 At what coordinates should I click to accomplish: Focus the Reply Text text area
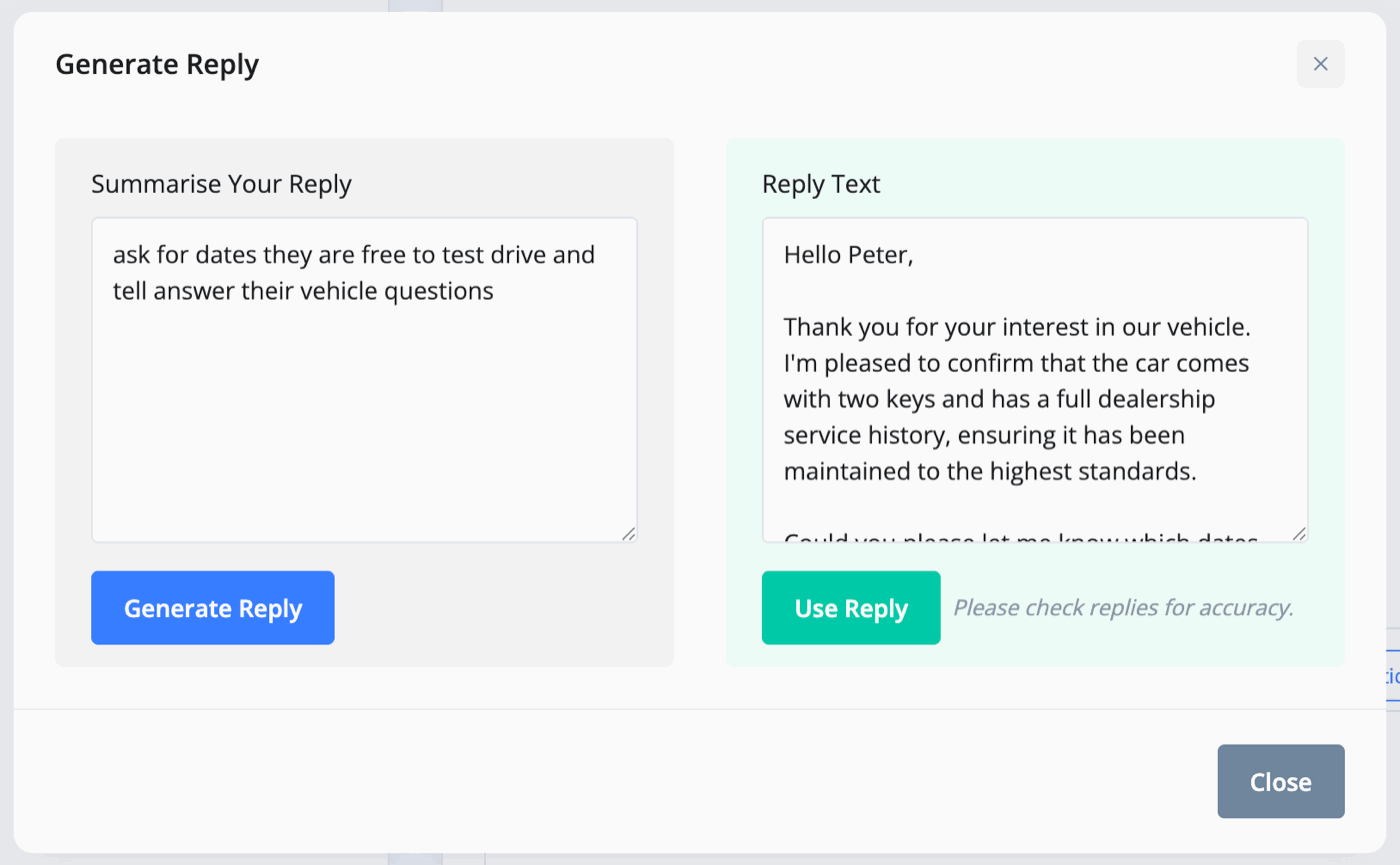click(x=1035, y=380)
